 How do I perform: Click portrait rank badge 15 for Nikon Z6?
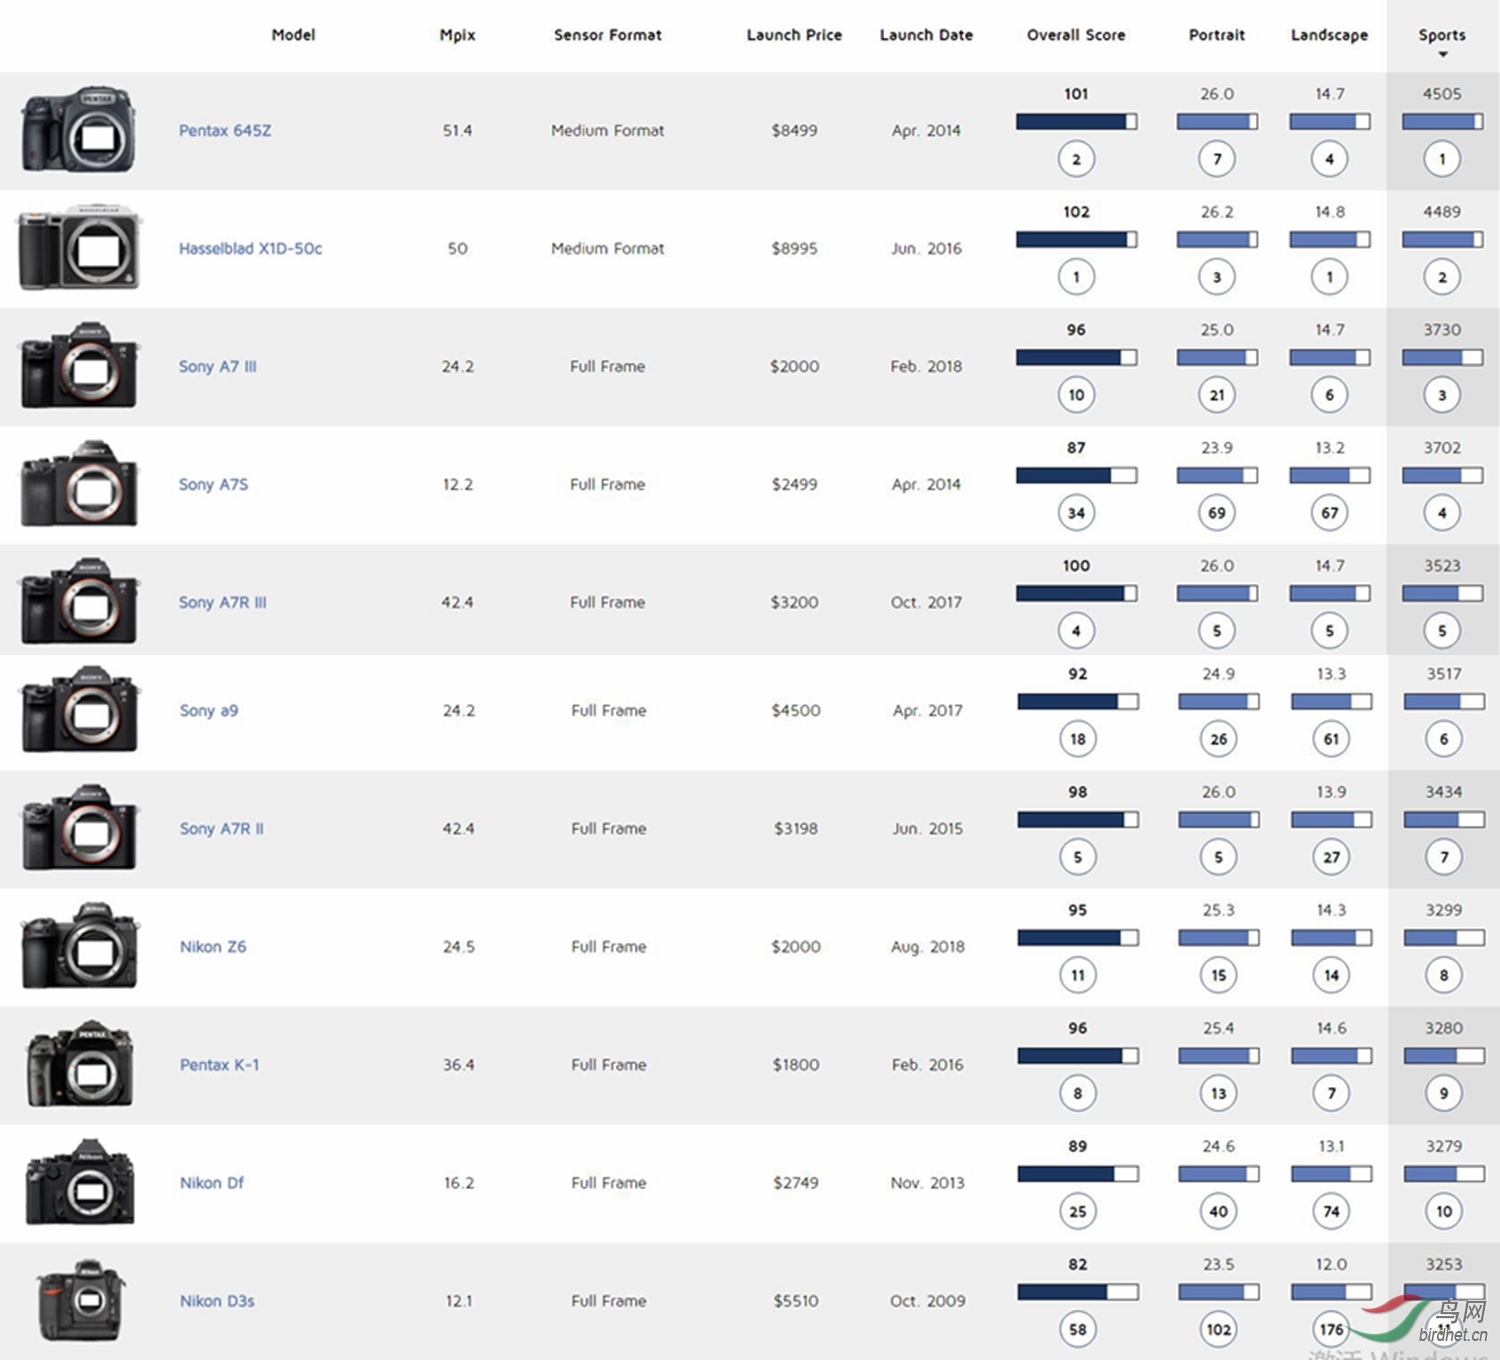click(1218, 975)
